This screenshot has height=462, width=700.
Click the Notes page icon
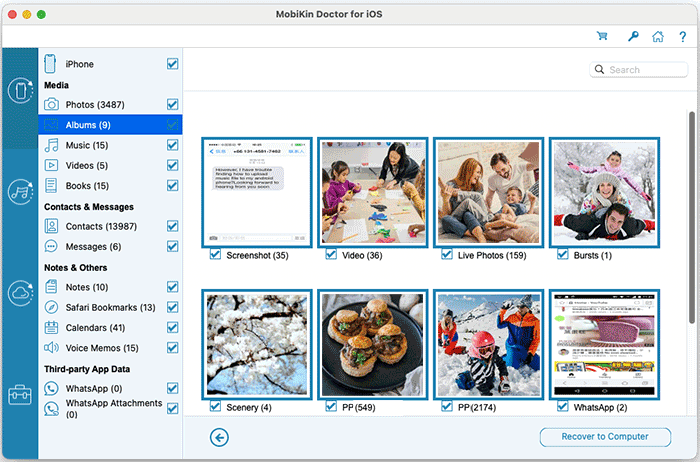[51, 287]
